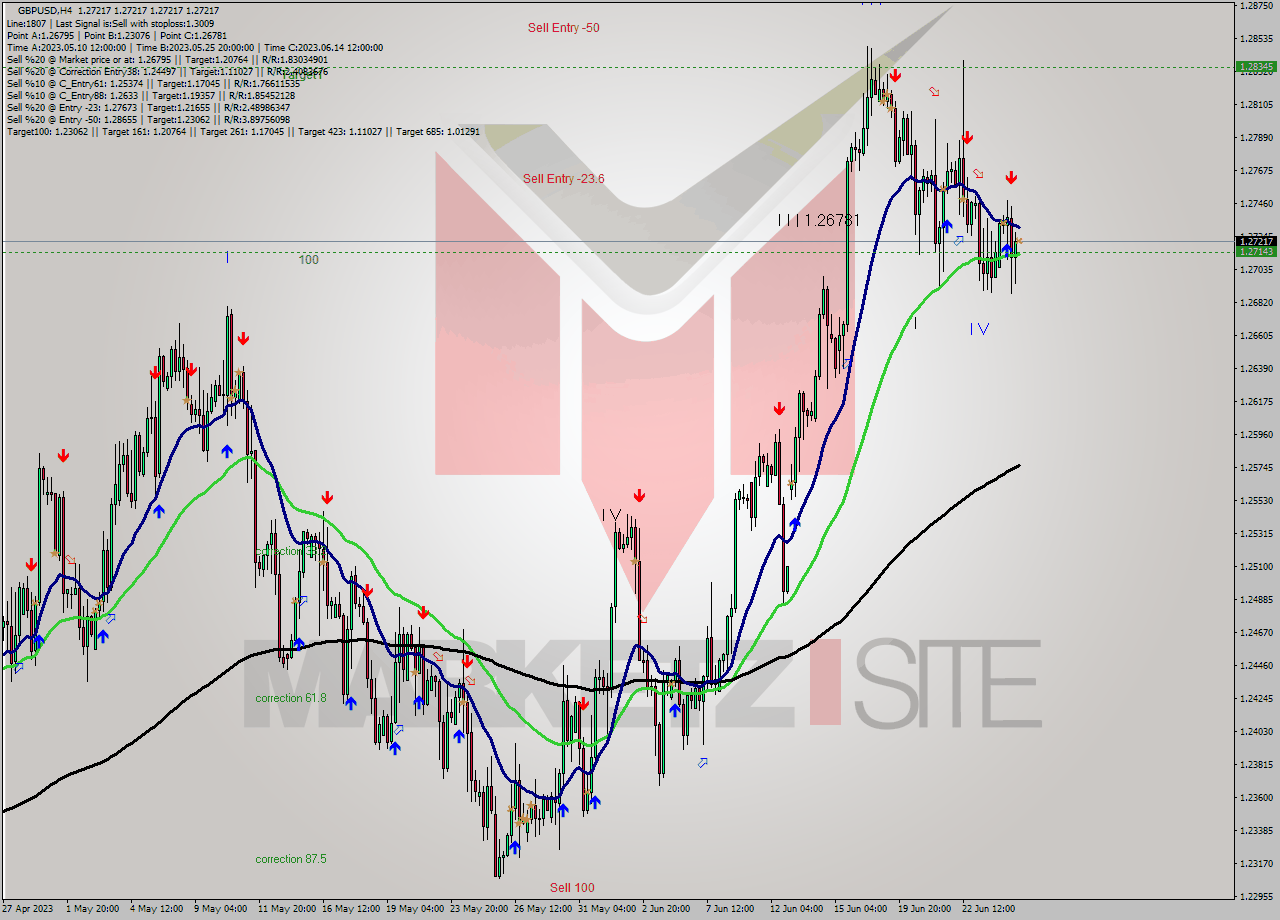The height and width of the screenshot is (920, 1280).
Task: Click the 'Sell 100' label at chart bottom
Action: [x=572, y=888]
